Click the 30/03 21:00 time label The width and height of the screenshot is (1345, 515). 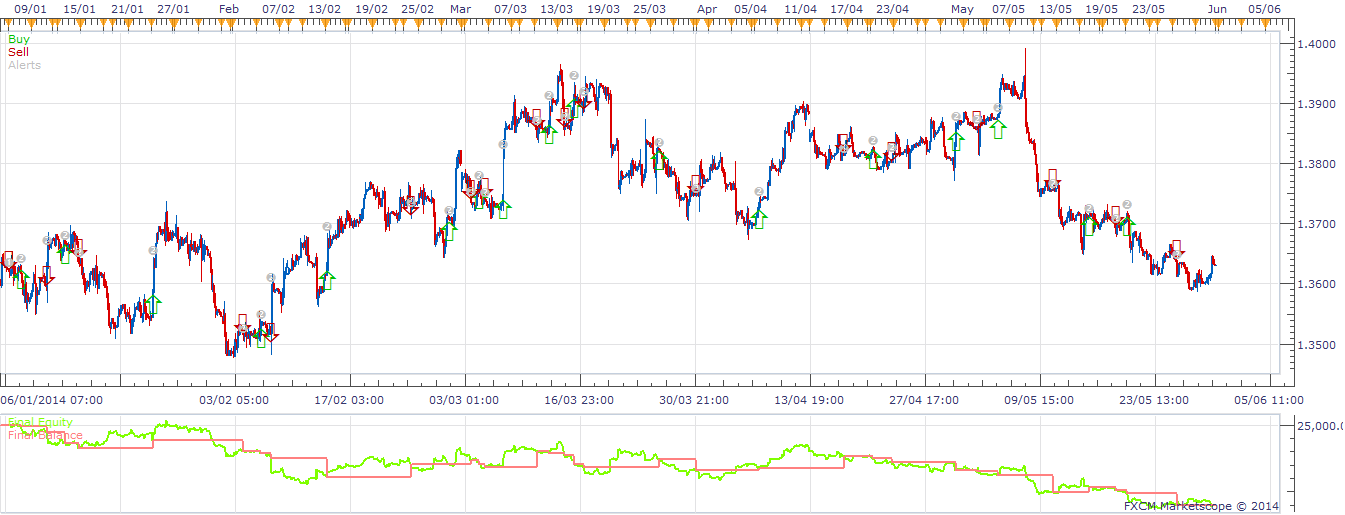coord(695,400)
